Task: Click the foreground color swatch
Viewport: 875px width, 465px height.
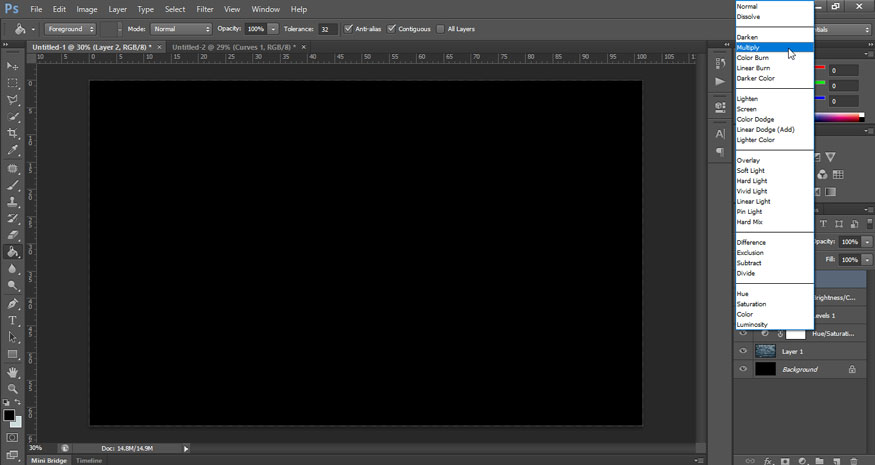Action: pos(9,415)
